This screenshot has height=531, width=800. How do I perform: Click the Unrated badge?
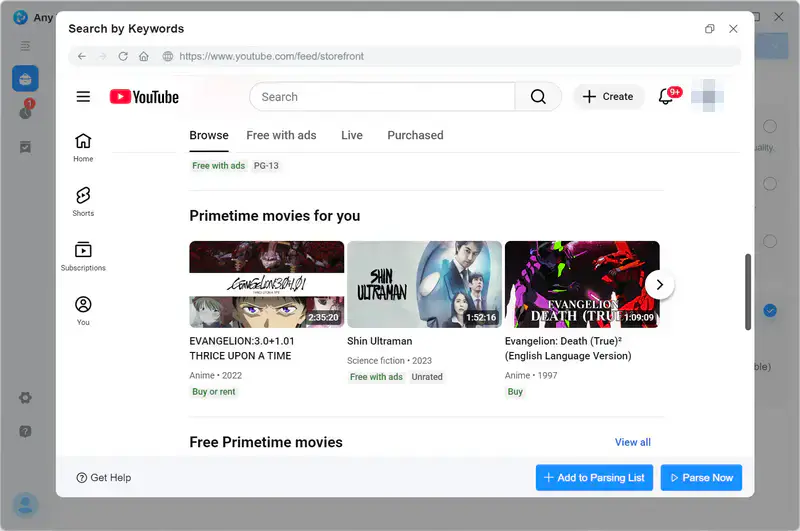click(427, 377)
